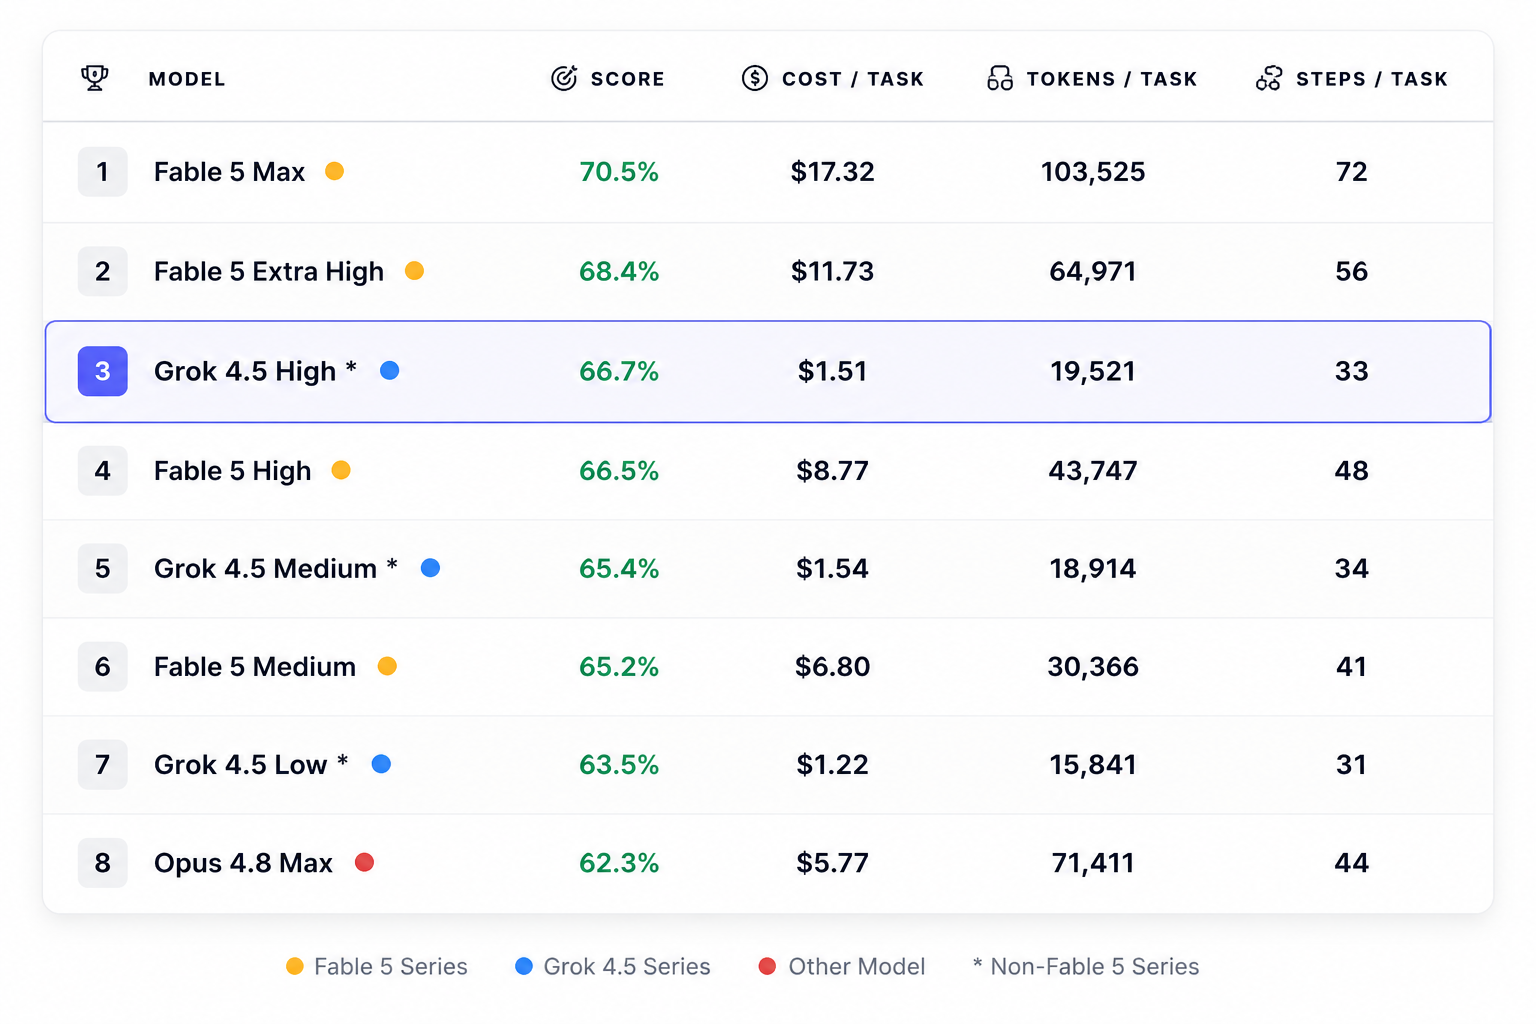Image resolution: width=1536 pixels, height=1024 pixels.
Task: Click rank badge 7
Action: coord(103,765)
